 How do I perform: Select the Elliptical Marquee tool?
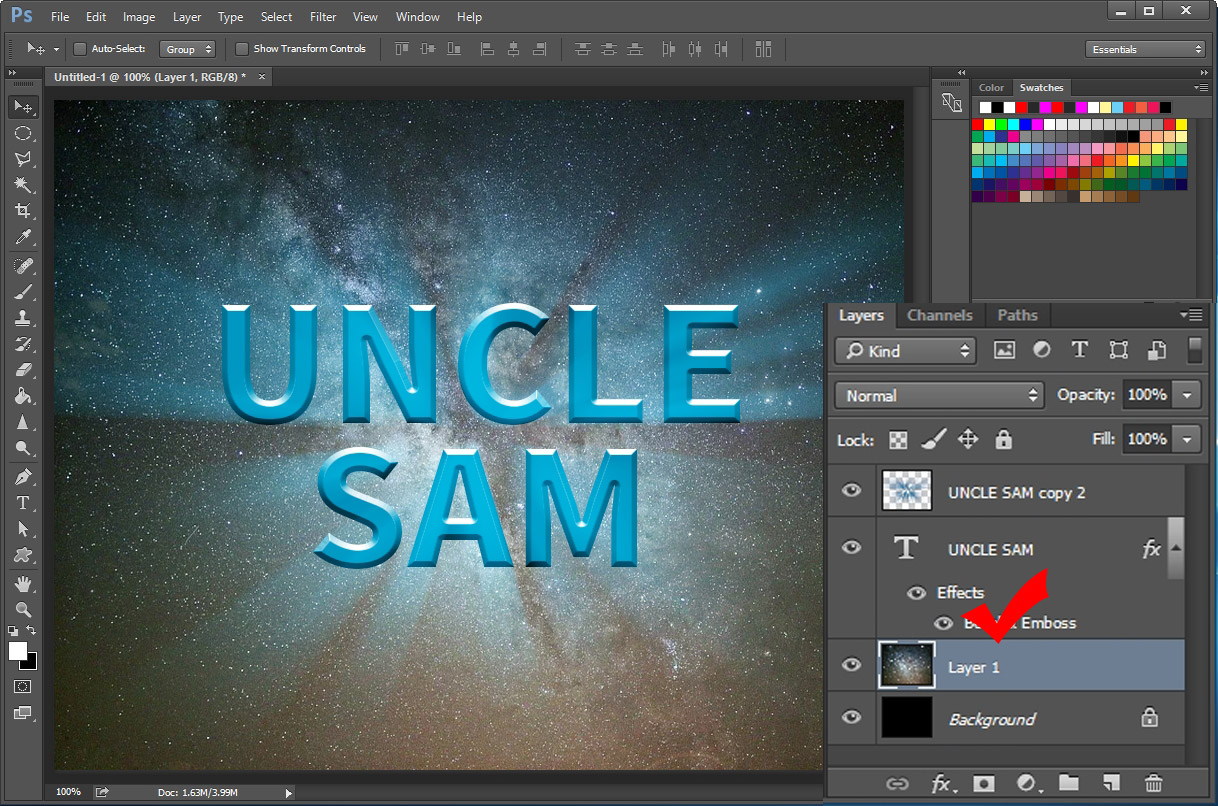point(23,133)
